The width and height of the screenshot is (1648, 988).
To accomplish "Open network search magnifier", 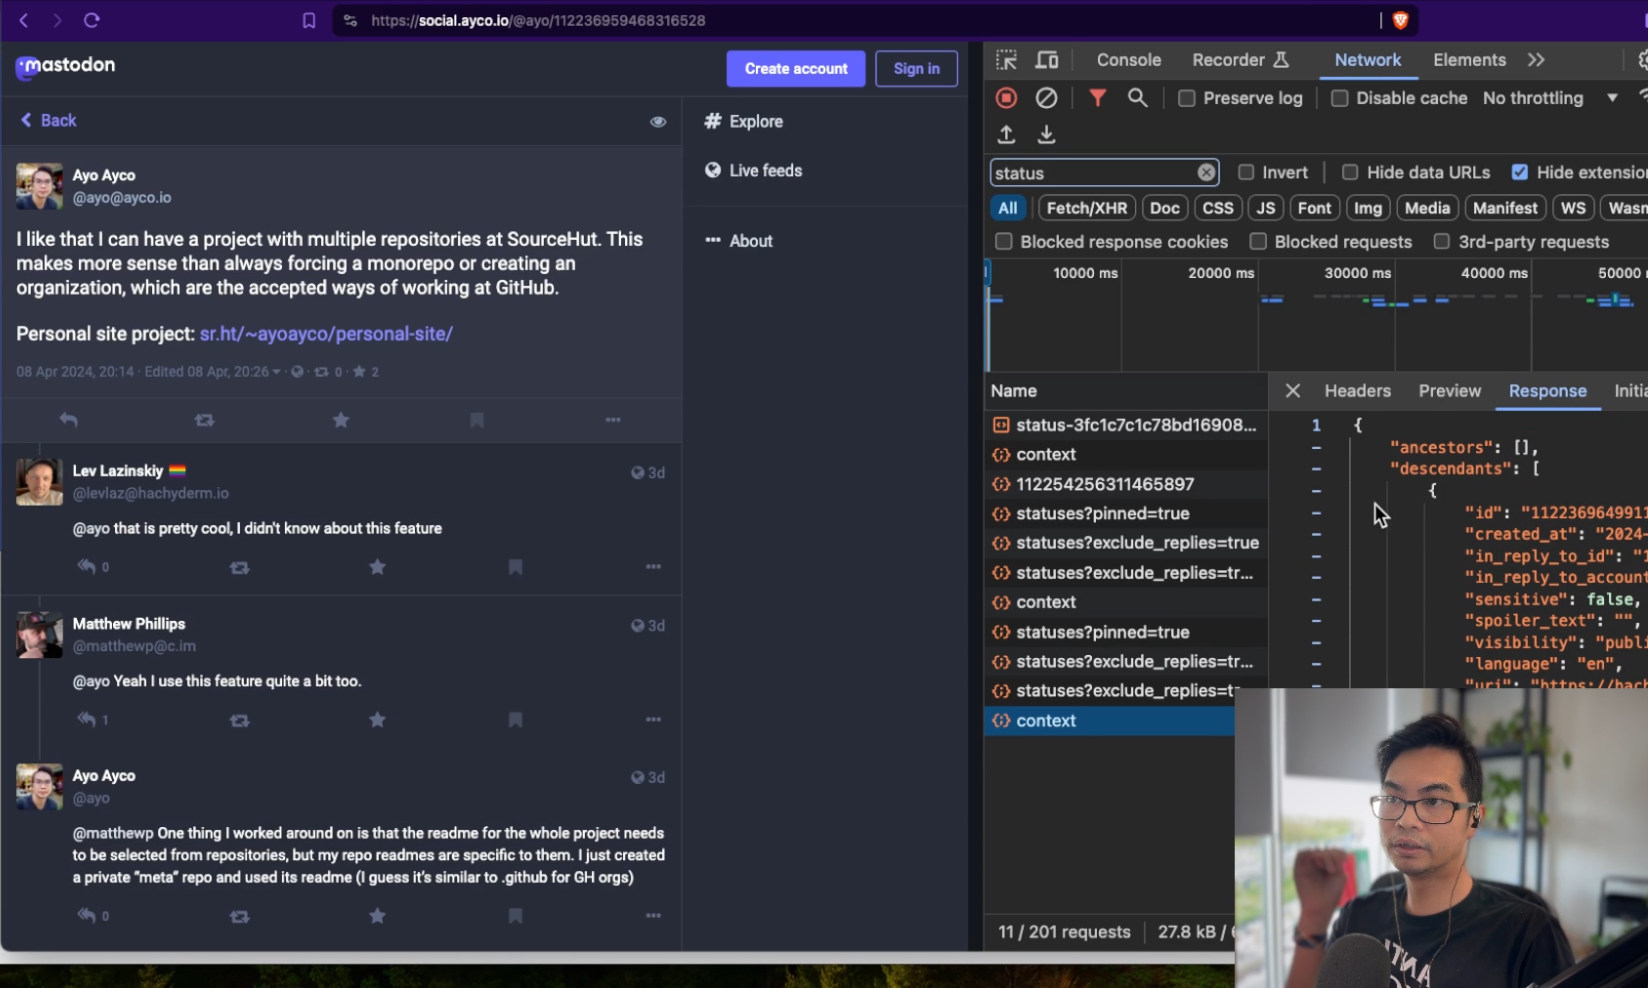I will click(x=1137, y=98).
